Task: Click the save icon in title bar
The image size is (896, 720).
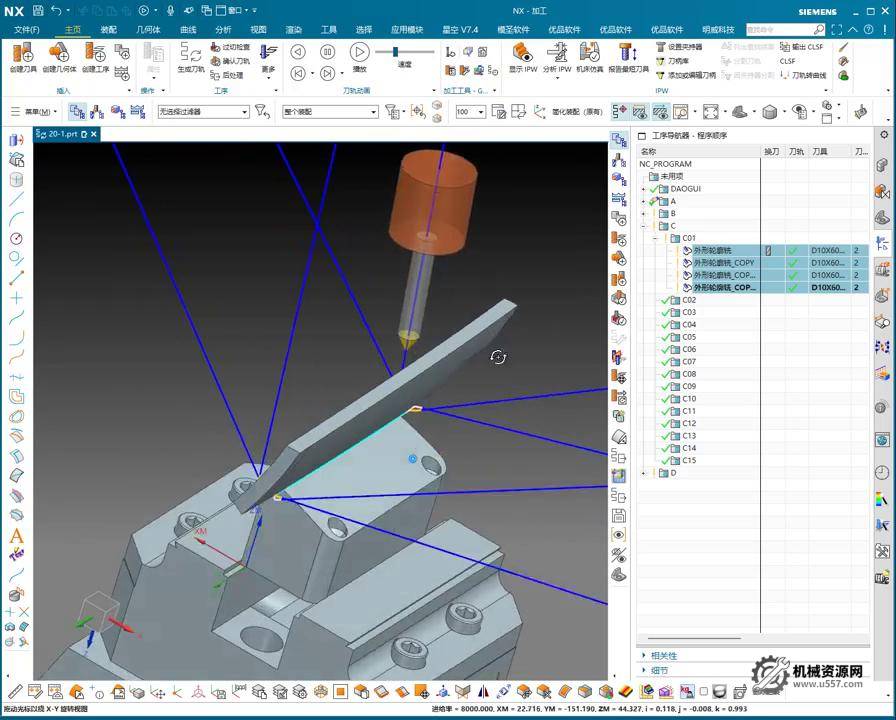Action: point(37,11)
